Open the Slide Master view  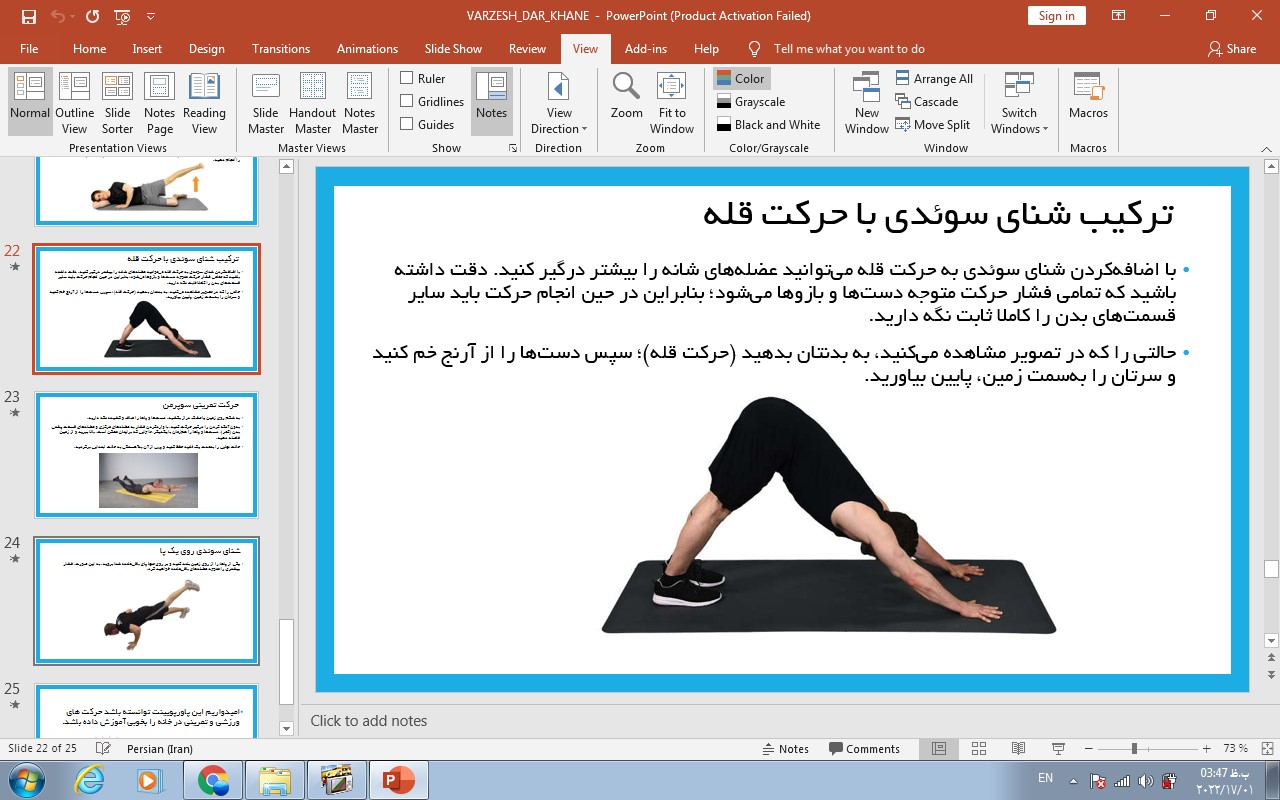(266, 102)
